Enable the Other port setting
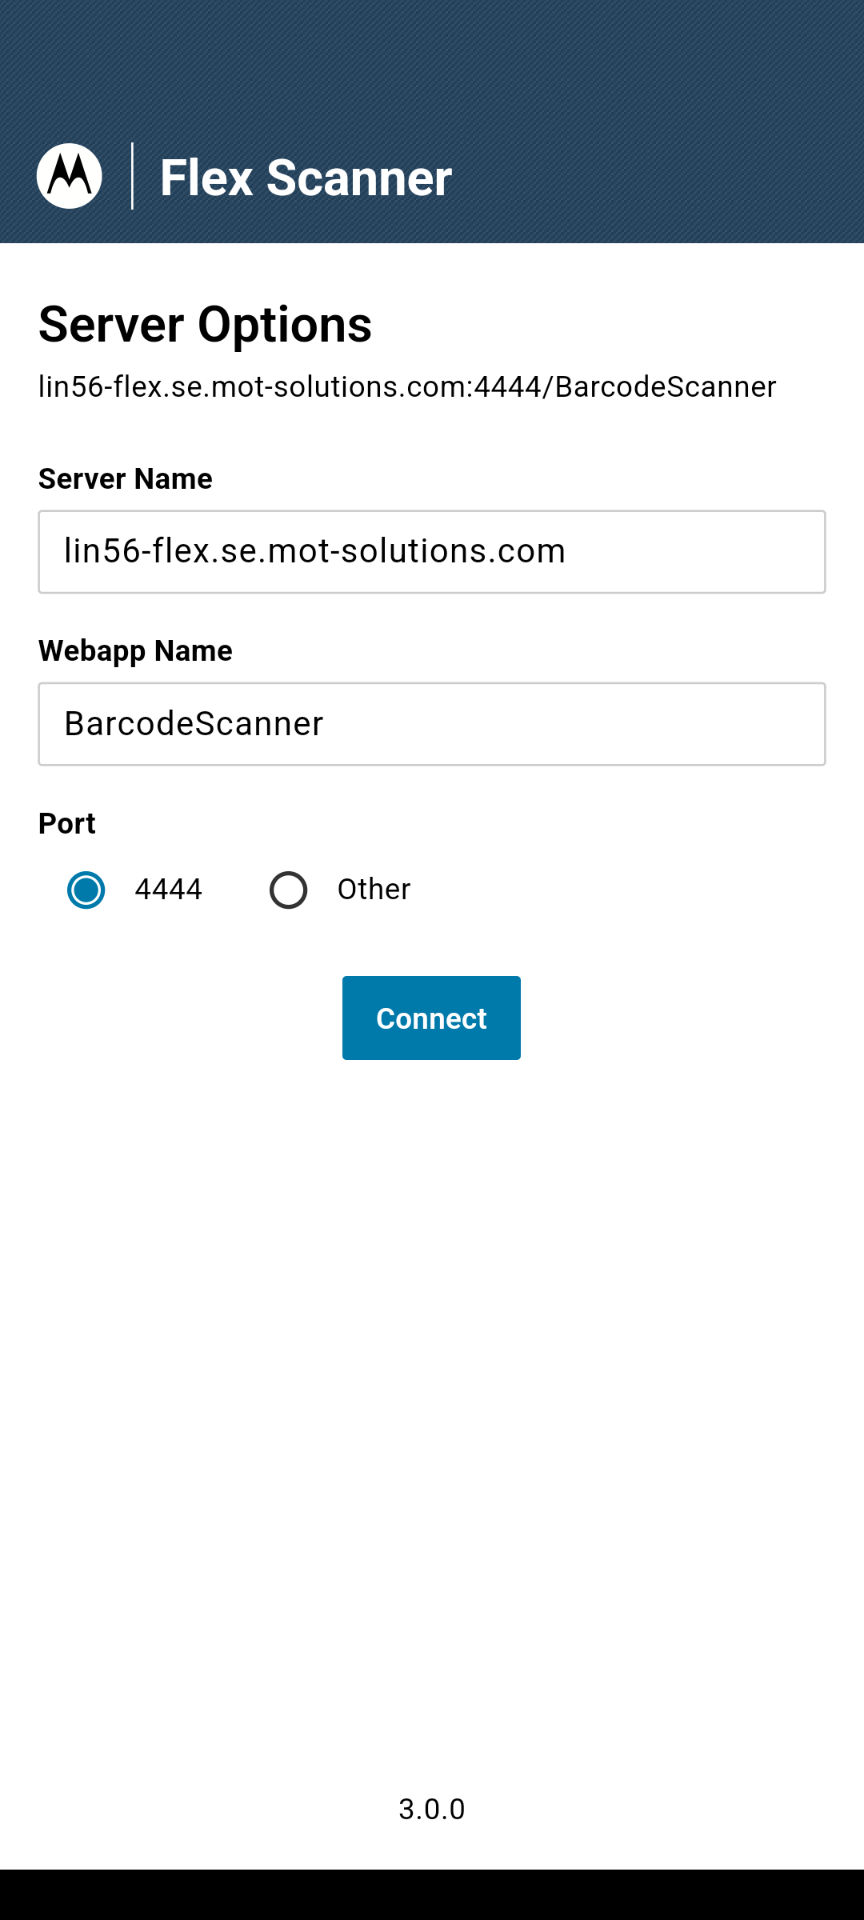Image resolution: width=864 pixels, height=1920 pixels. [x=288, y=890]
